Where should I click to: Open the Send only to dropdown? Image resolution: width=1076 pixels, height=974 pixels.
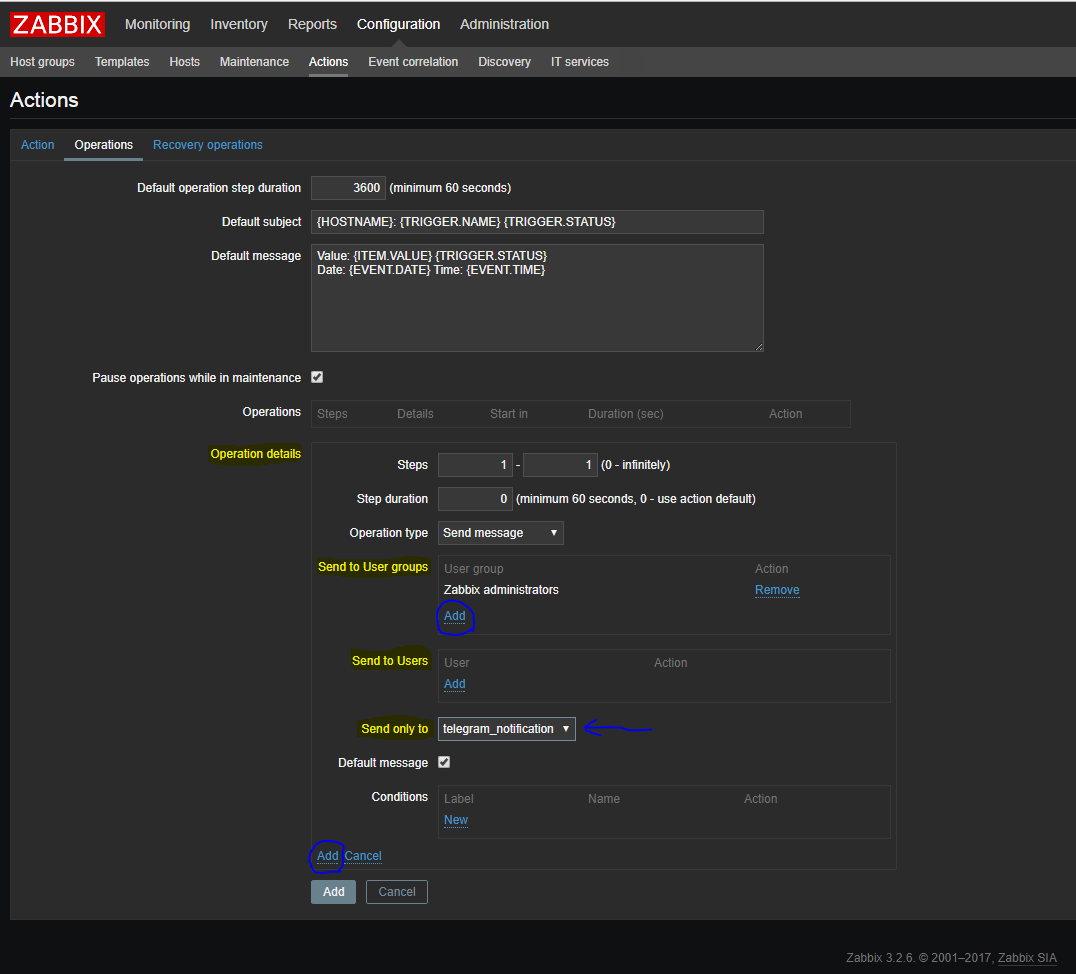(x=506, y=729)
